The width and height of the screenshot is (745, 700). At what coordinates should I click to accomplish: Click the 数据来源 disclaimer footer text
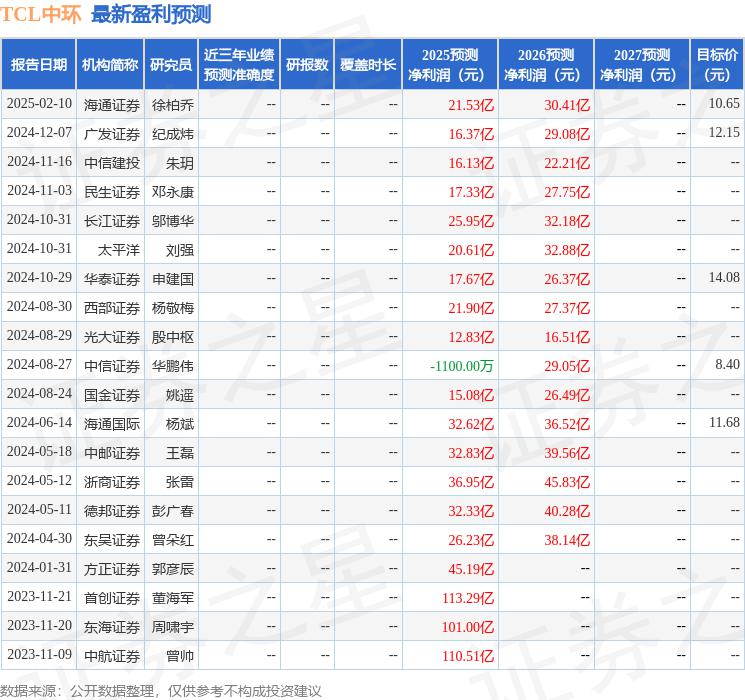tap(161, 690)
